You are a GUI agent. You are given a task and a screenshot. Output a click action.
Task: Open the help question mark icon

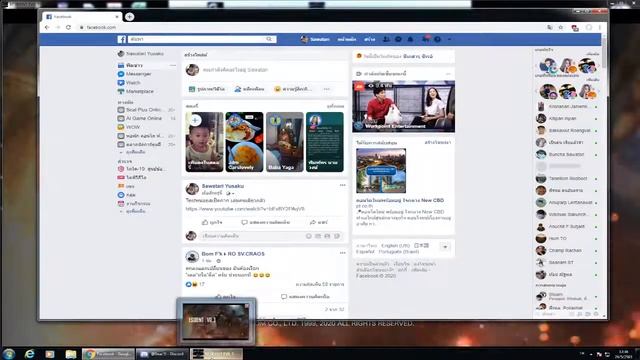tap(437, 39)
